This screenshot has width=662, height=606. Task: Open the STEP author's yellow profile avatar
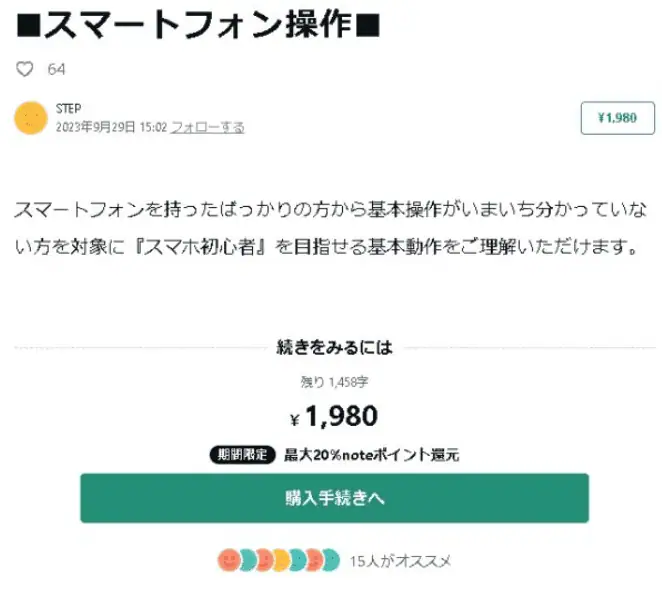pos(31,118)
